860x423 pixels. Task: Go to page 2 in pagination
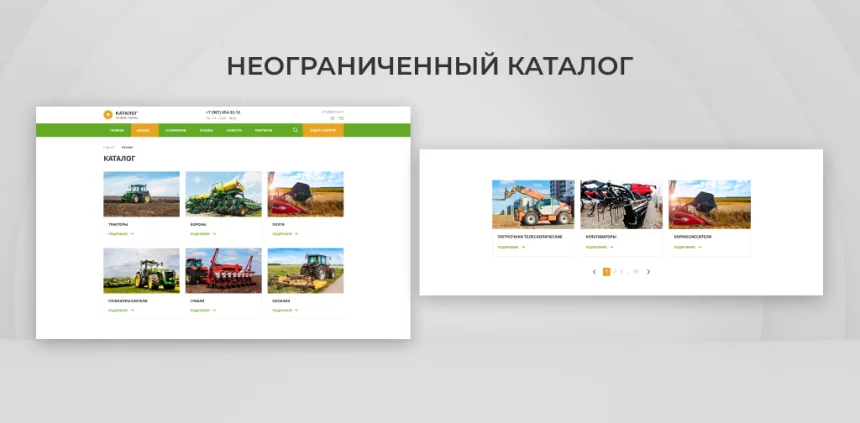[x=614, y=271]
